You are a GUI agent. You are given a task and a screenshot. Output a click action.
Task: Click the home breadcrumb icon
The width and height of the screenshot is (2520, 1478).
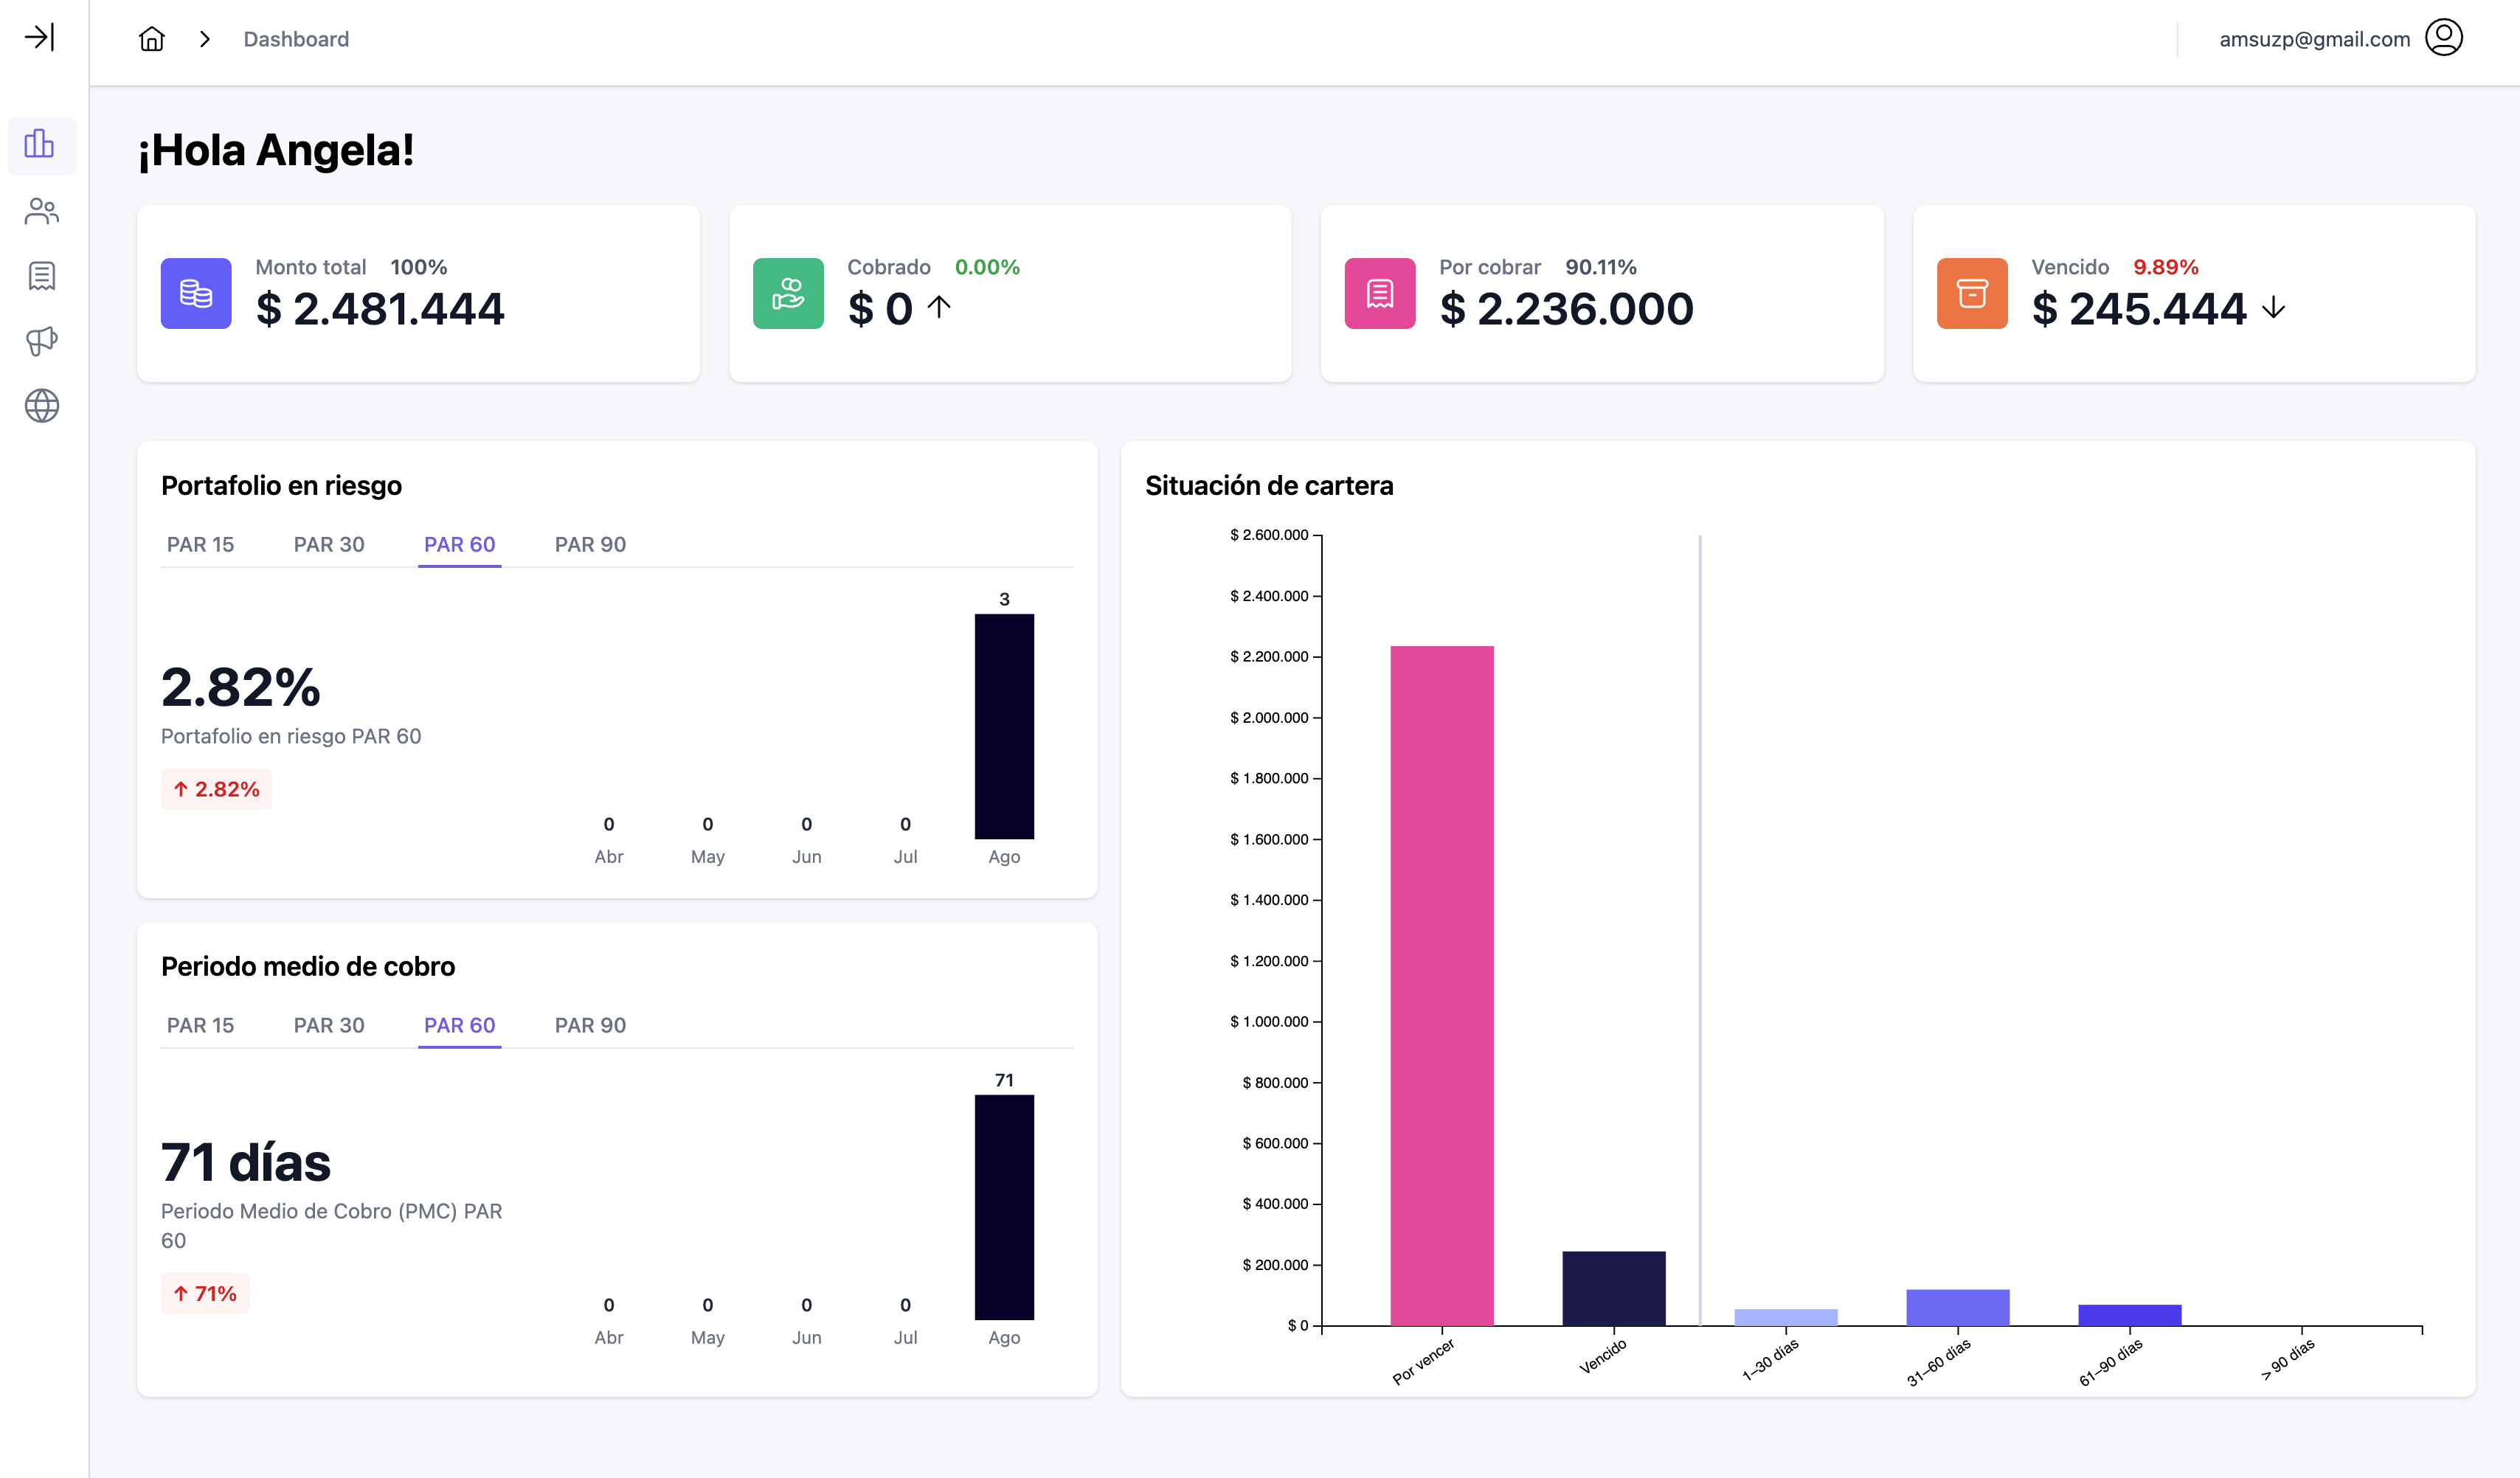coord(152,39)
